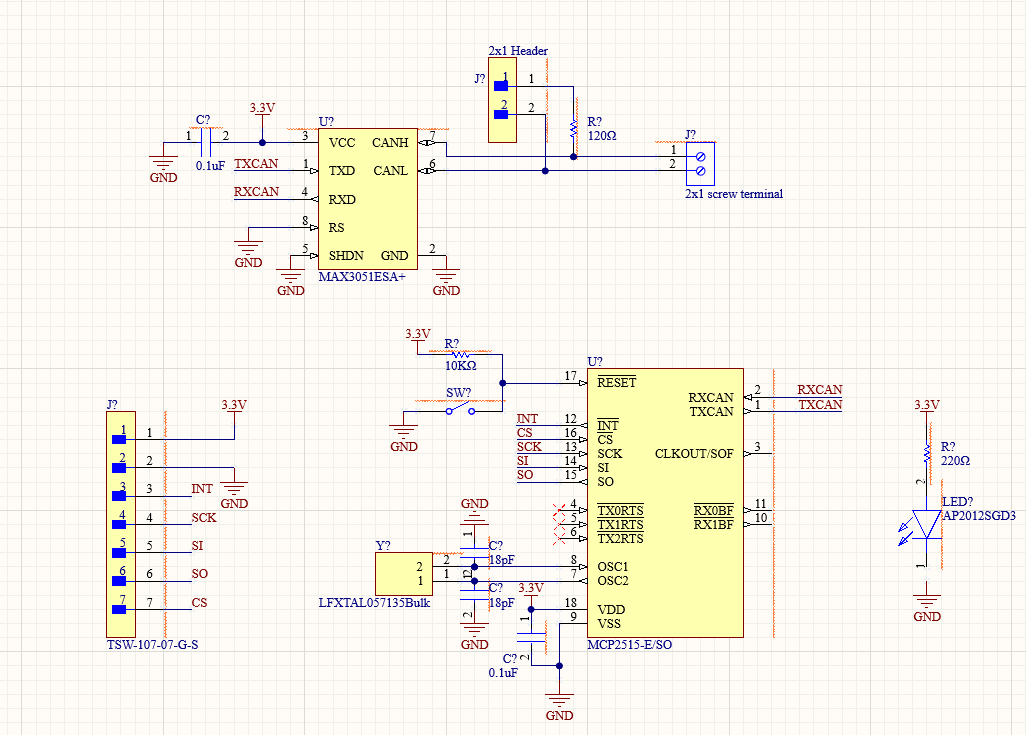Click the RXCAN net label beside MCP2515
This screenshot has height=735, width=1026.
pos(819,390)
